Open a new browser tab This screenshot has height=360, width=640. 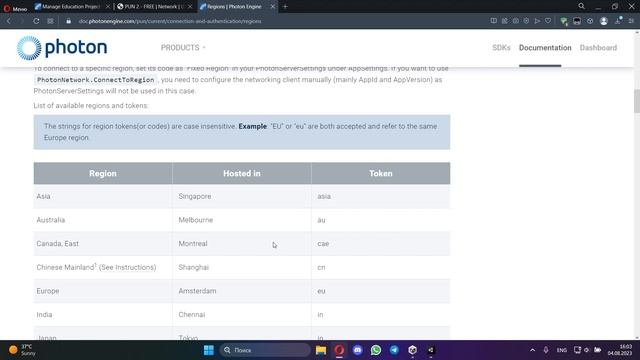pyautogui.click(x=285, y=7)
